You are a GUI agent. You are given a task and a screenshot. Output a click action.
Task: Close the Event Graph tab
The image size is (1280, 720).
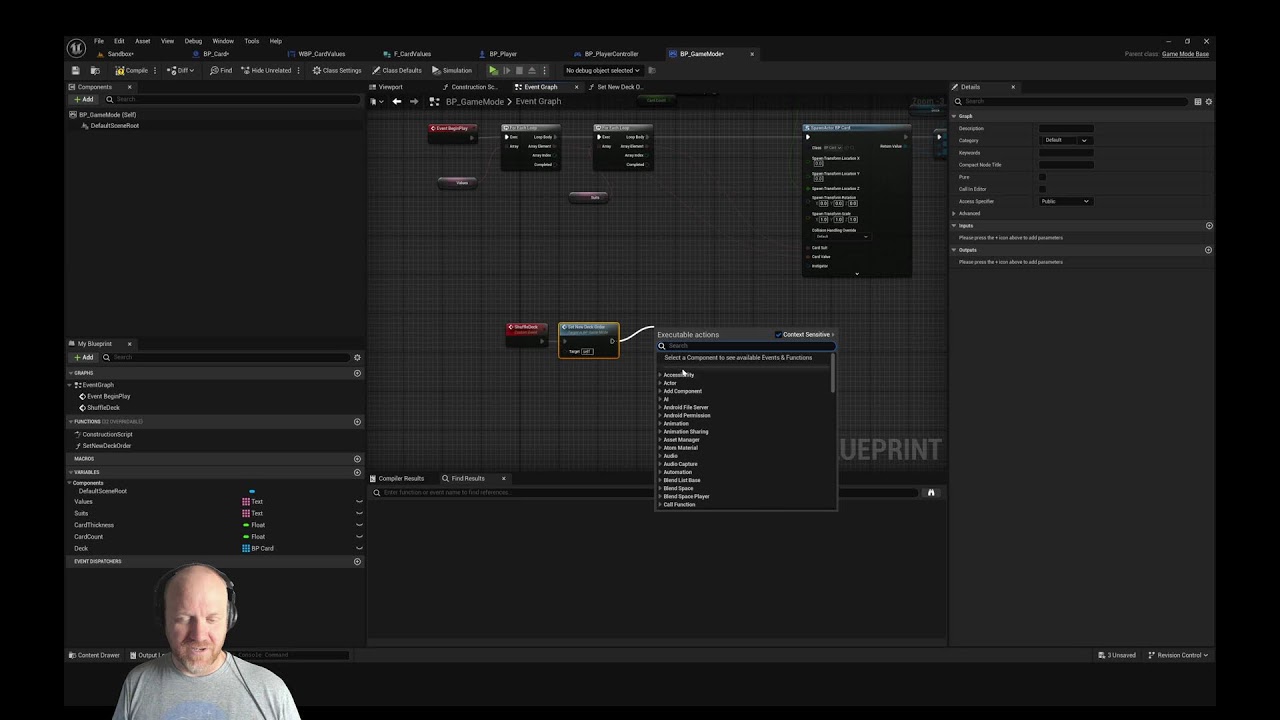tap(576, 87)
